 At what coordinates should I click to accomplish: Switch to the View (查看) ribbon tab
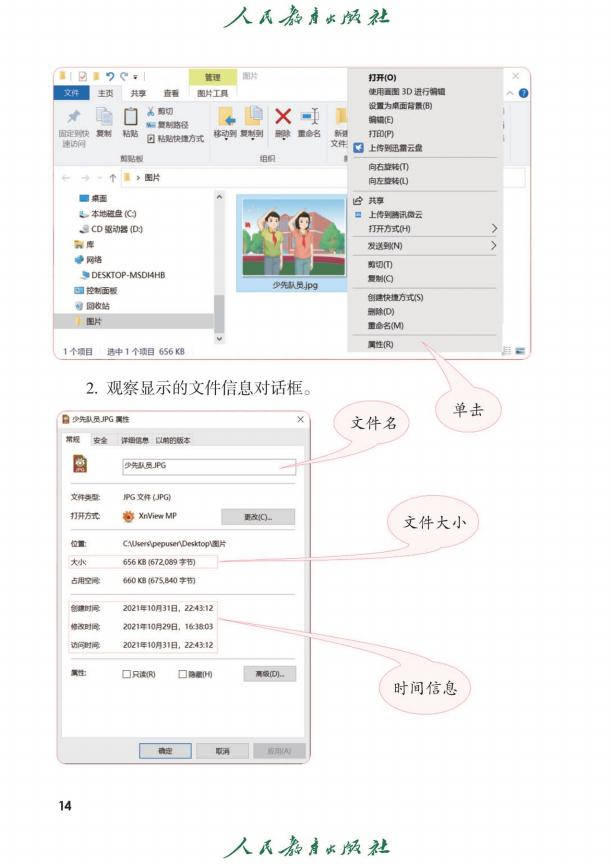[x=171, y=93]
